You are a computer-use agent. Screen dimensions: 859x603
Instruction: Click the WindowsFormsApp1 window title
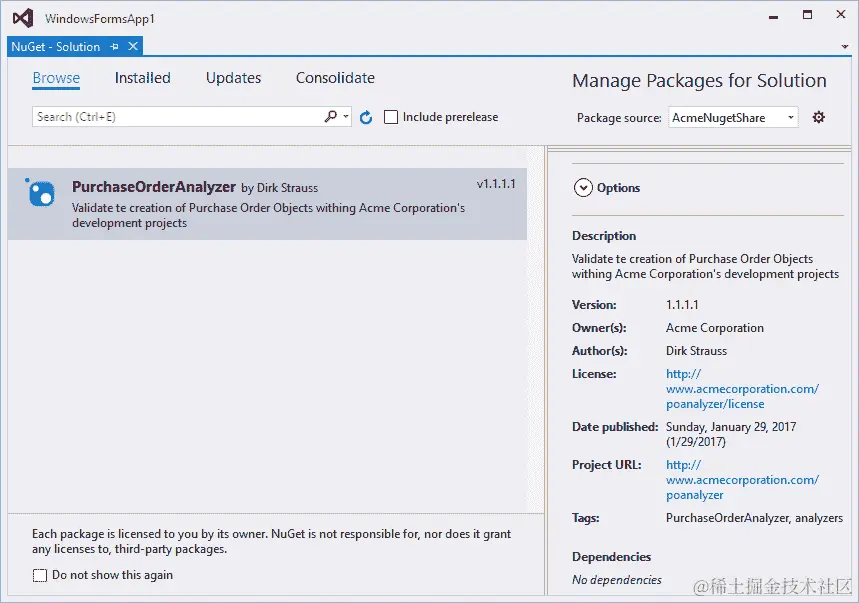[100, 19]
